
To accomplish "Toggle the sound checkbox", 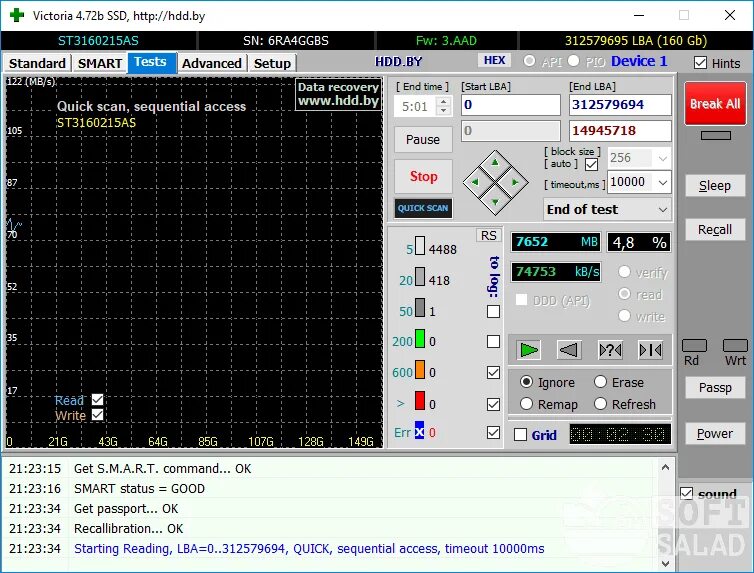I will tap(687, 493).
